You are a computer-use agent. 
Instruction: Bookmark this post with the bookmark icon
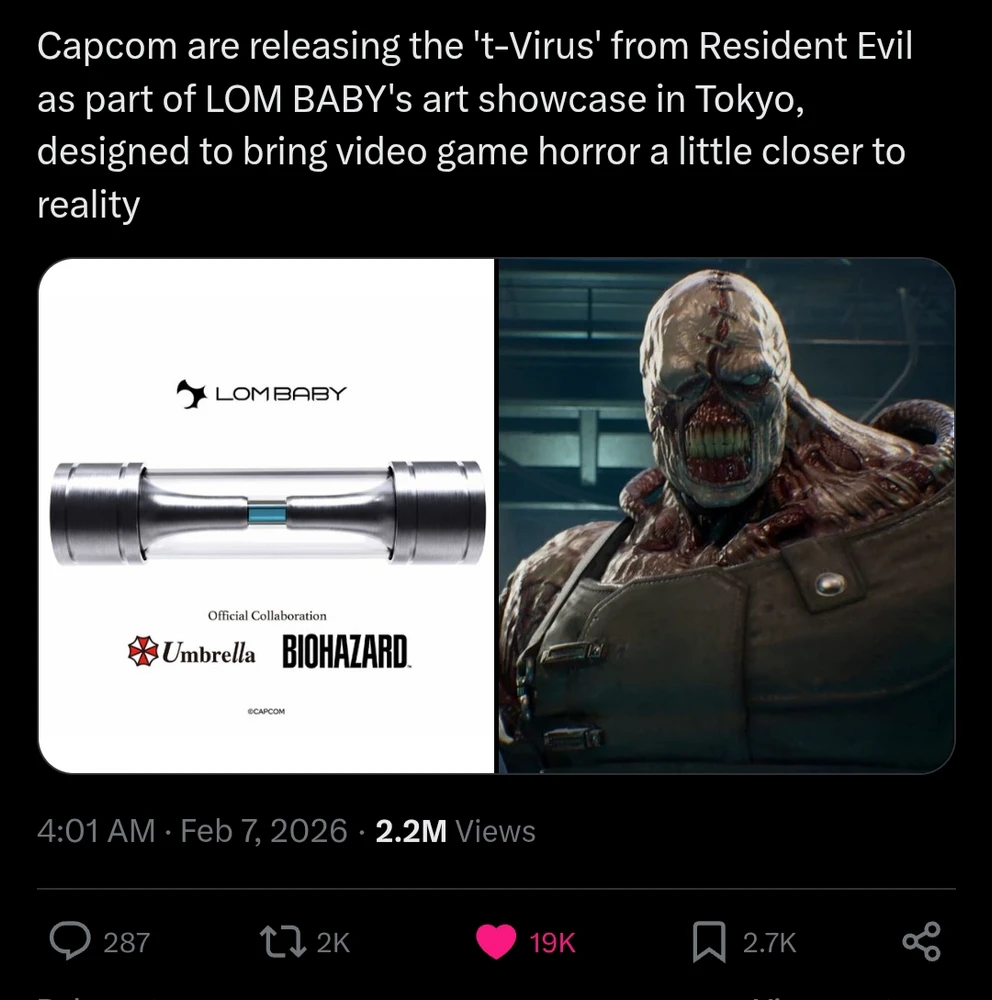tap(709, 942)
